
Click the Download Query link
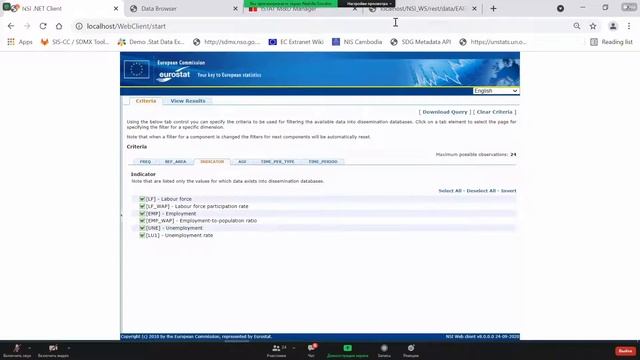coord(444,112)
